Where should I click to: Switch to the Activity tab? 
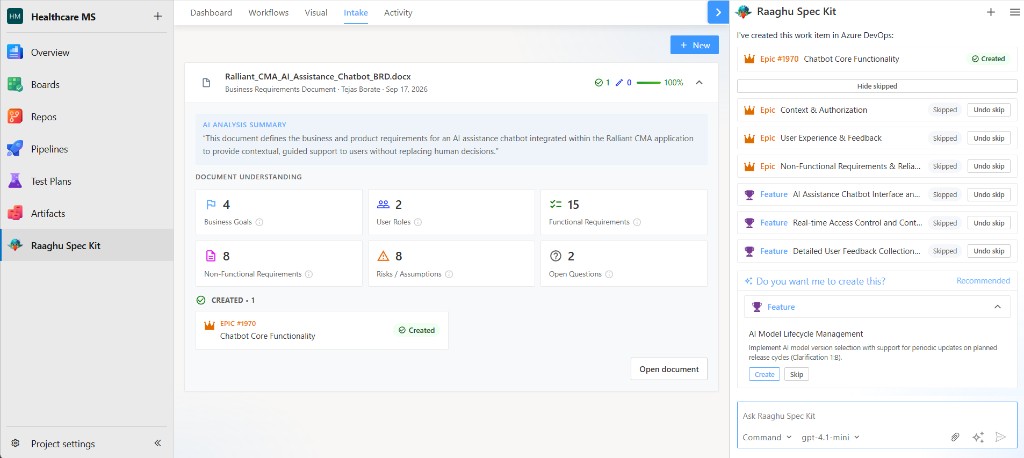pos(398,12)
